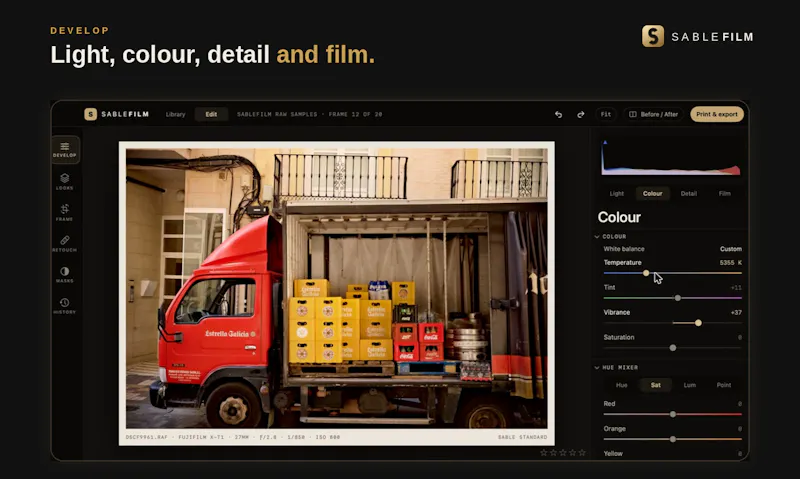The height and width of the screenshot is (479, 800).
Task: Click the Yellow channel label
Action: (613, 453)
